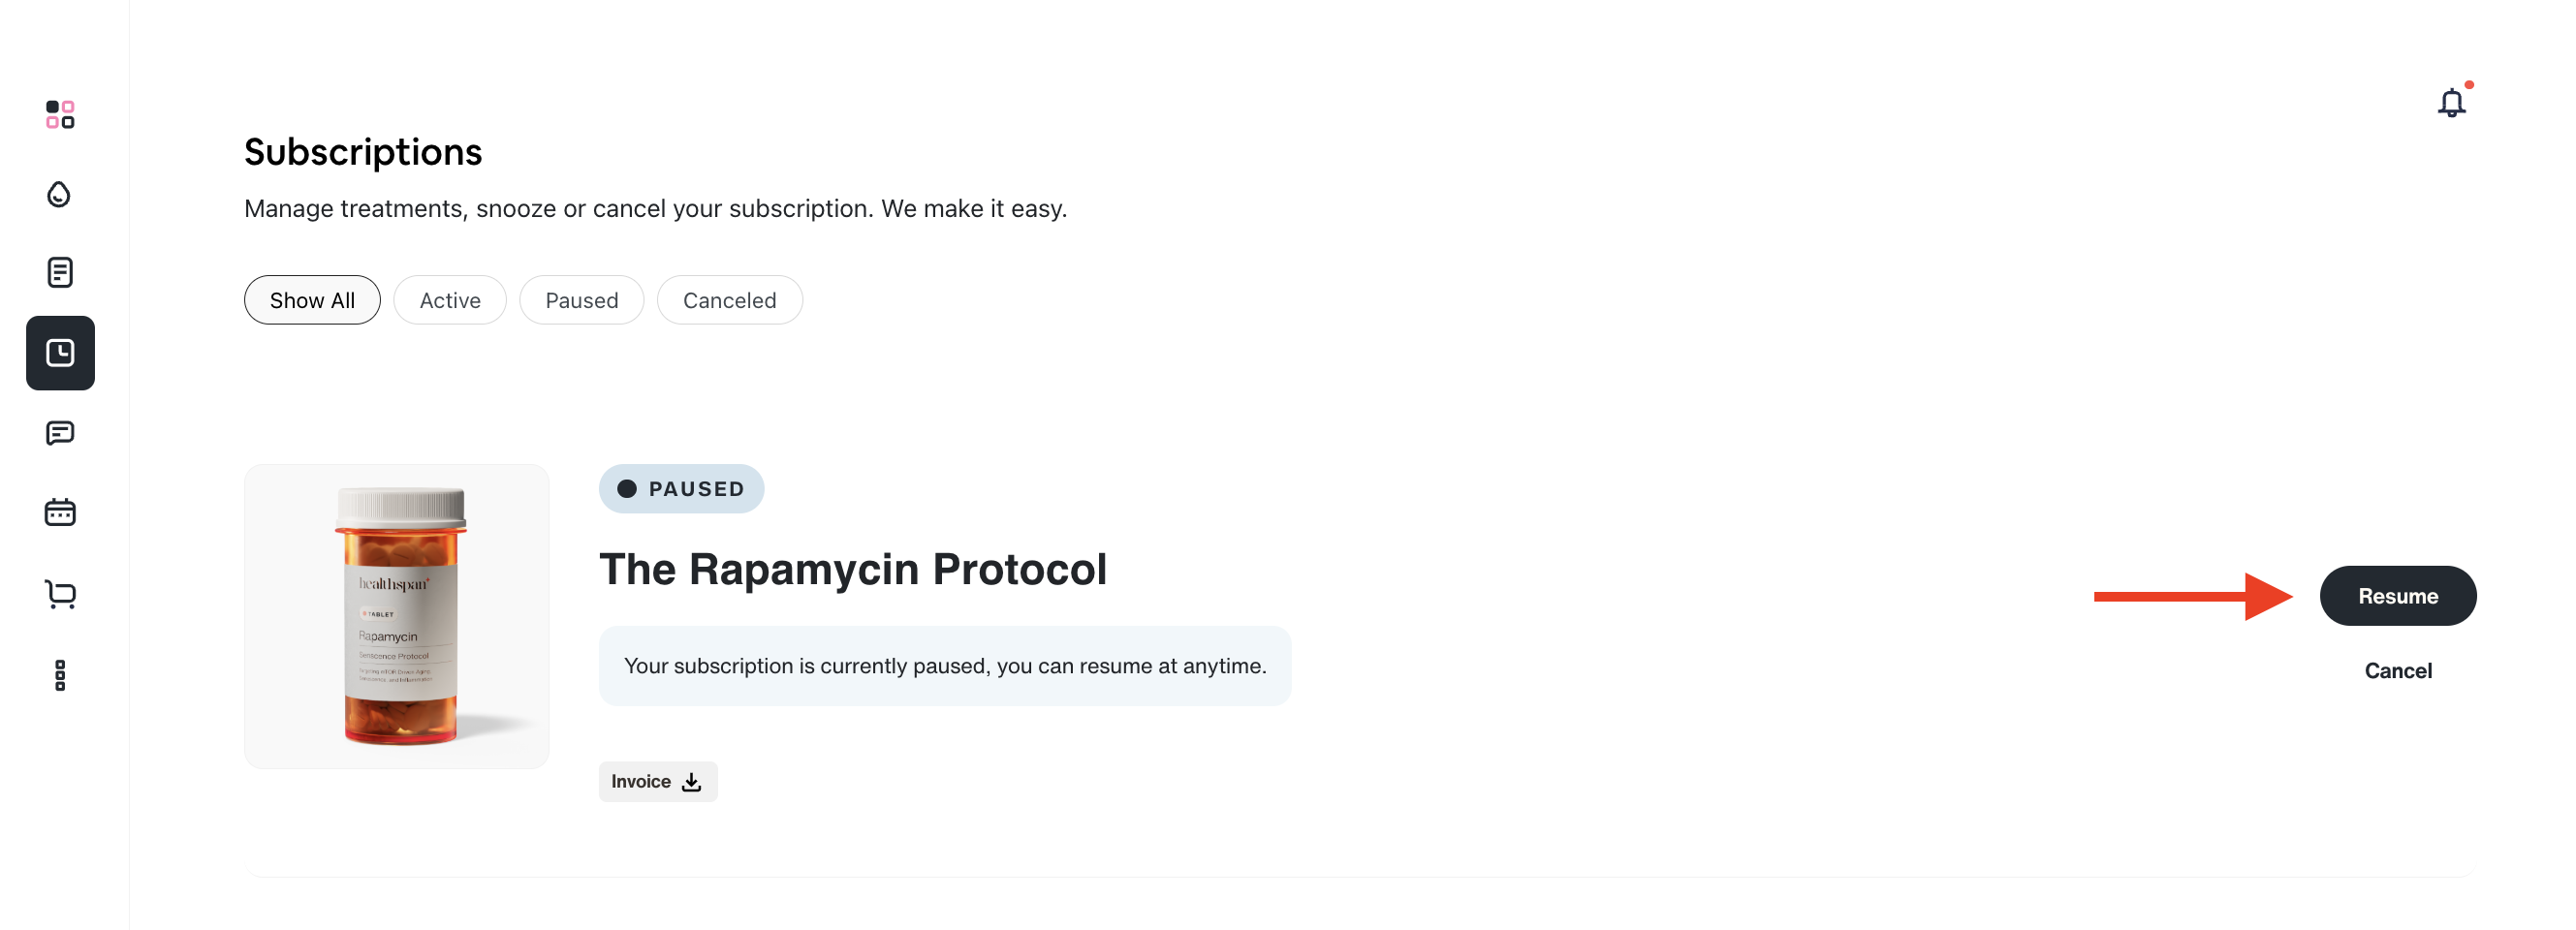Switch to the Paused filter tab
This screenshot has height=930, width=2576.
pyautogui.click(x=581, y=299)
